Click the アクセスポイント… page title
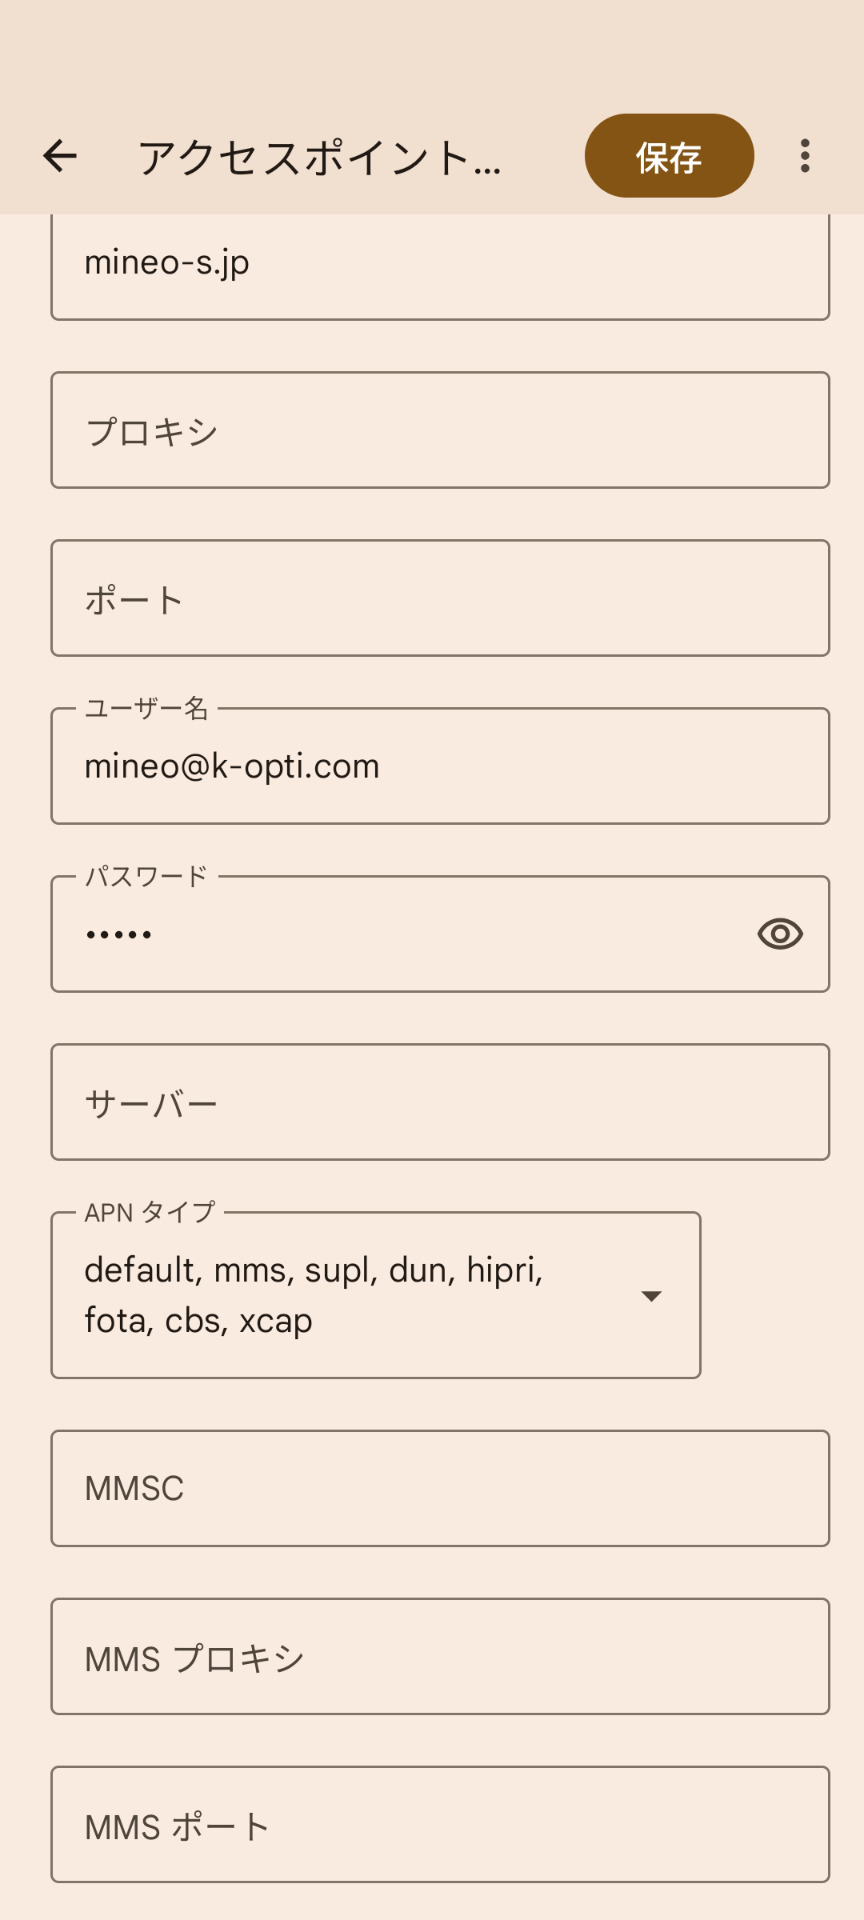The height and width of the screenshot is (1920, 864). (319, 158)
